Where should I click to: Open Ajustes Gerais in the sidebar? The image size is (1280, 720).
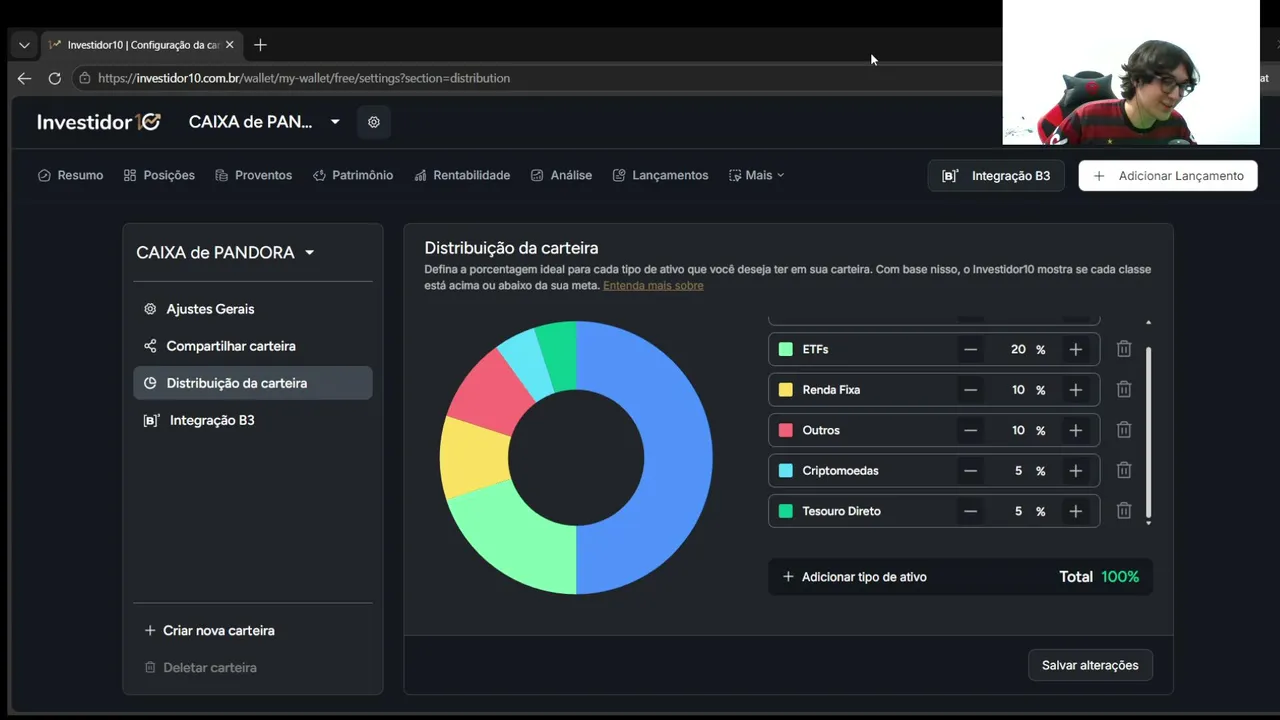pyautogui.click(x=252, y=309)
